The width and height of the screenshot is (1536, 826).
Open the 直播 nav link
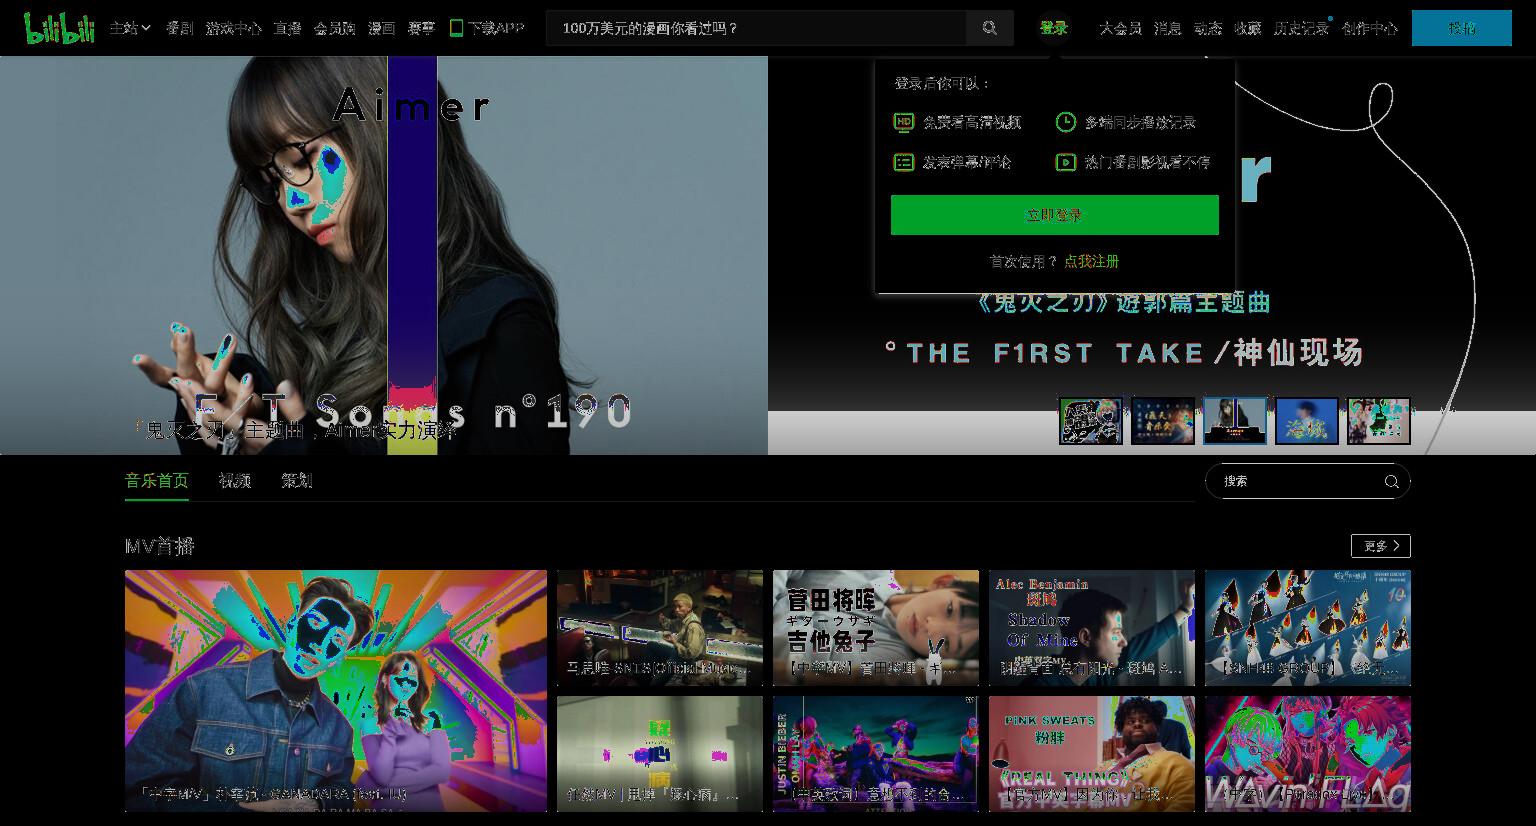pos(287,28)
